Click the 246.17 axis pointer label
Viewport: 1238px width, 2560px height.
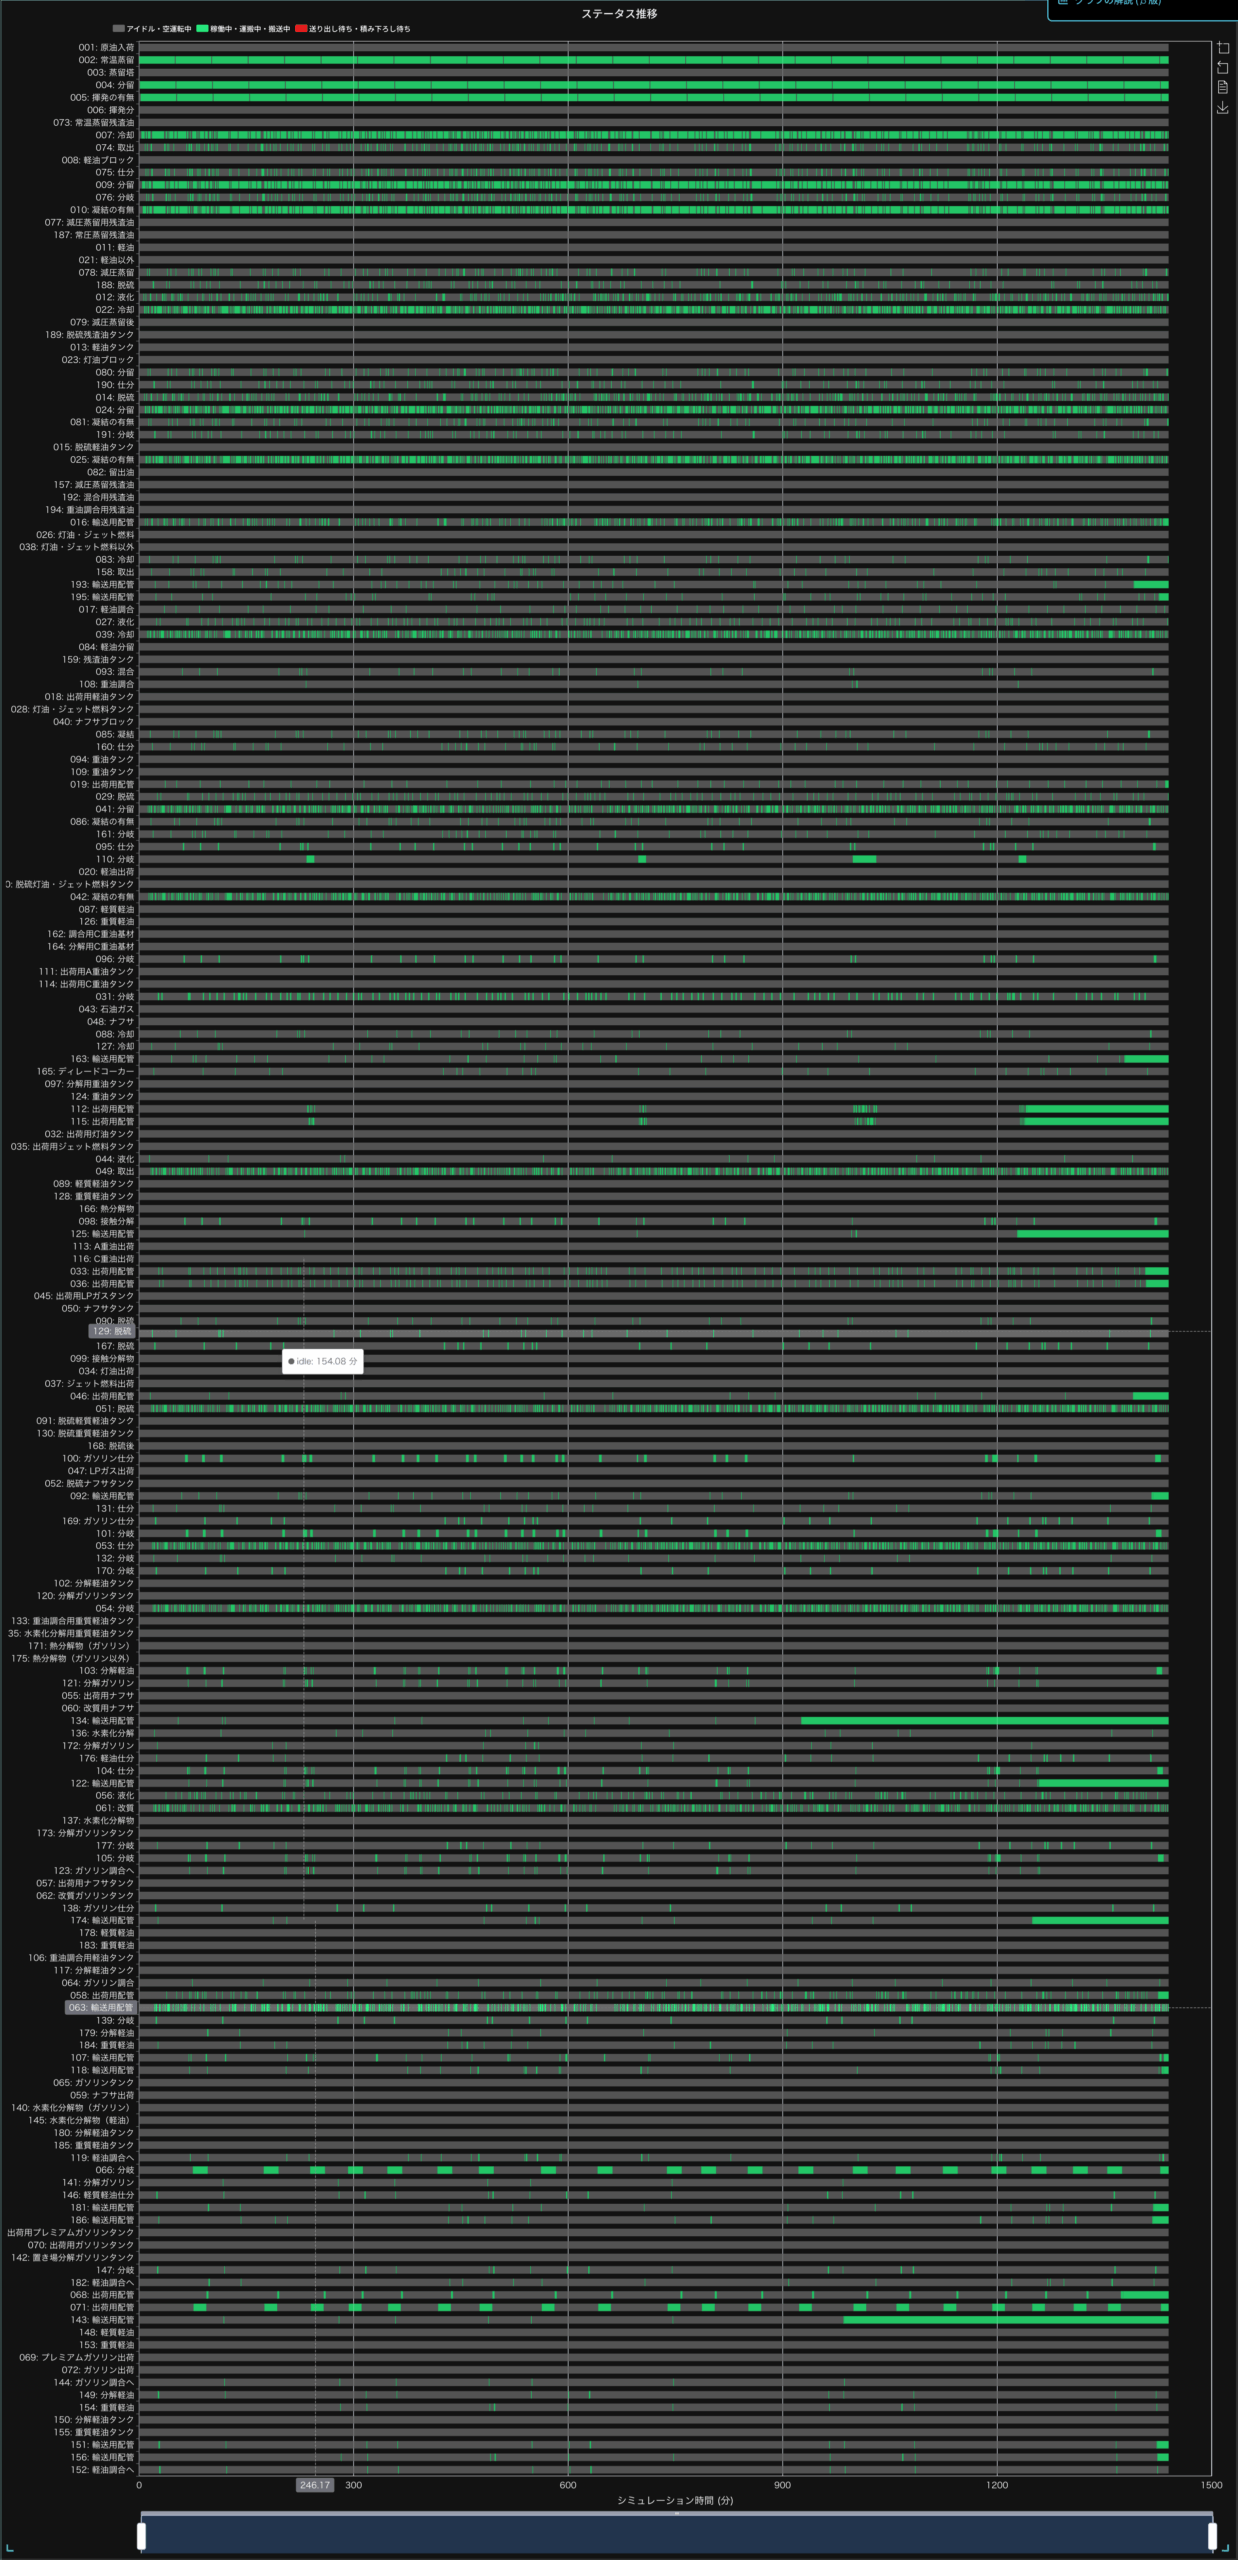pos(314,2485)
